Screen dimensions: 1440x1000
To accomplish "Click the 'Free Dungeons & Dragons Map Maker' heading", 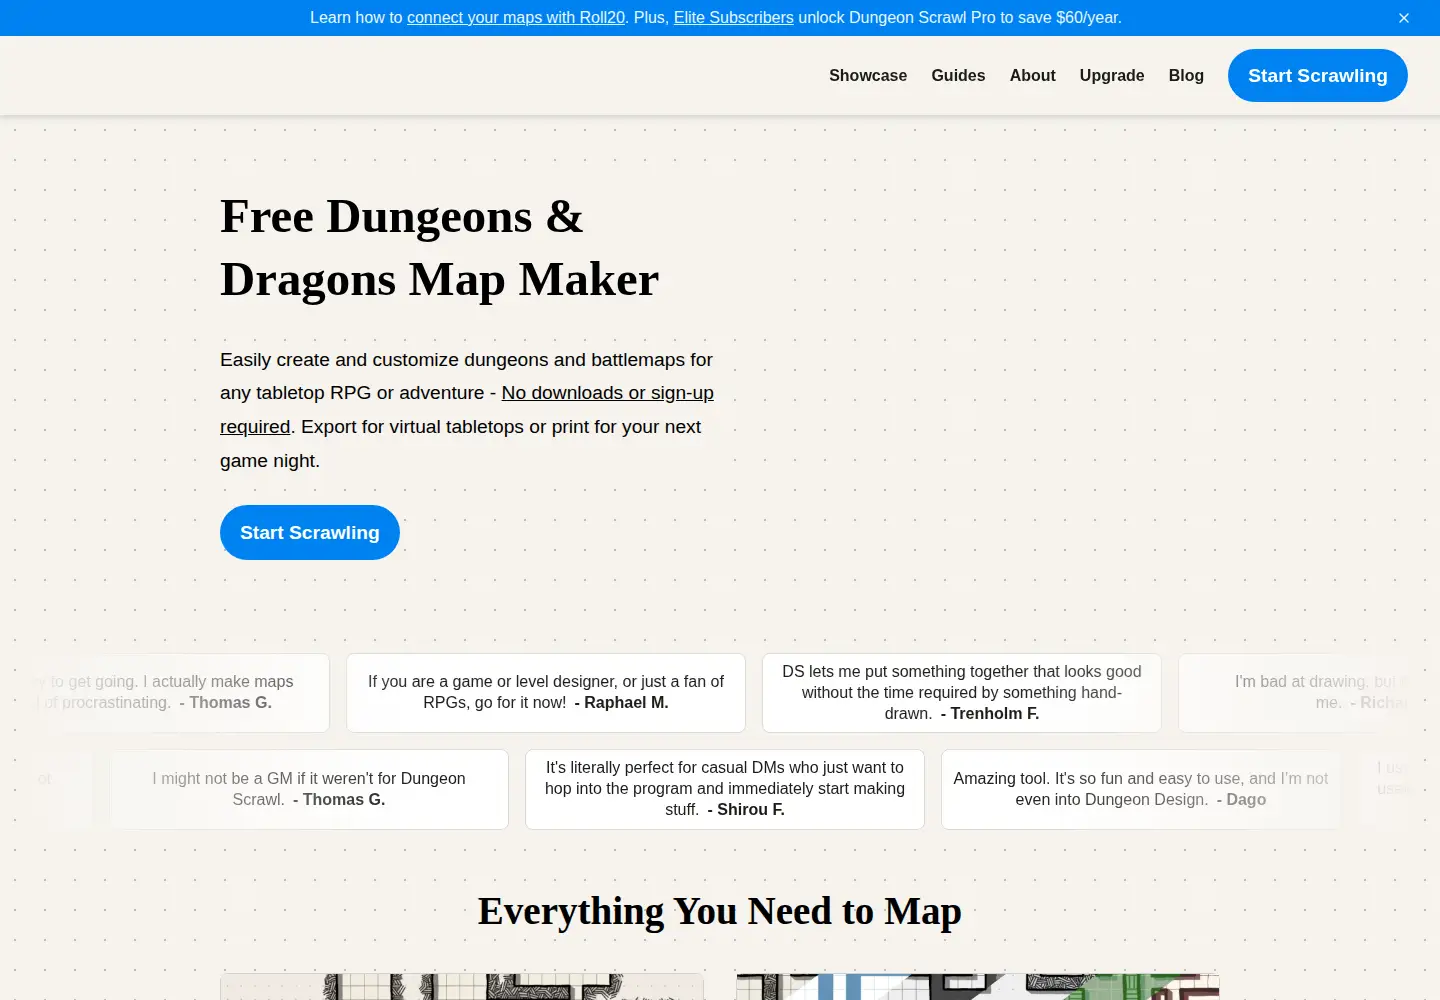I will tap(439, 248).
